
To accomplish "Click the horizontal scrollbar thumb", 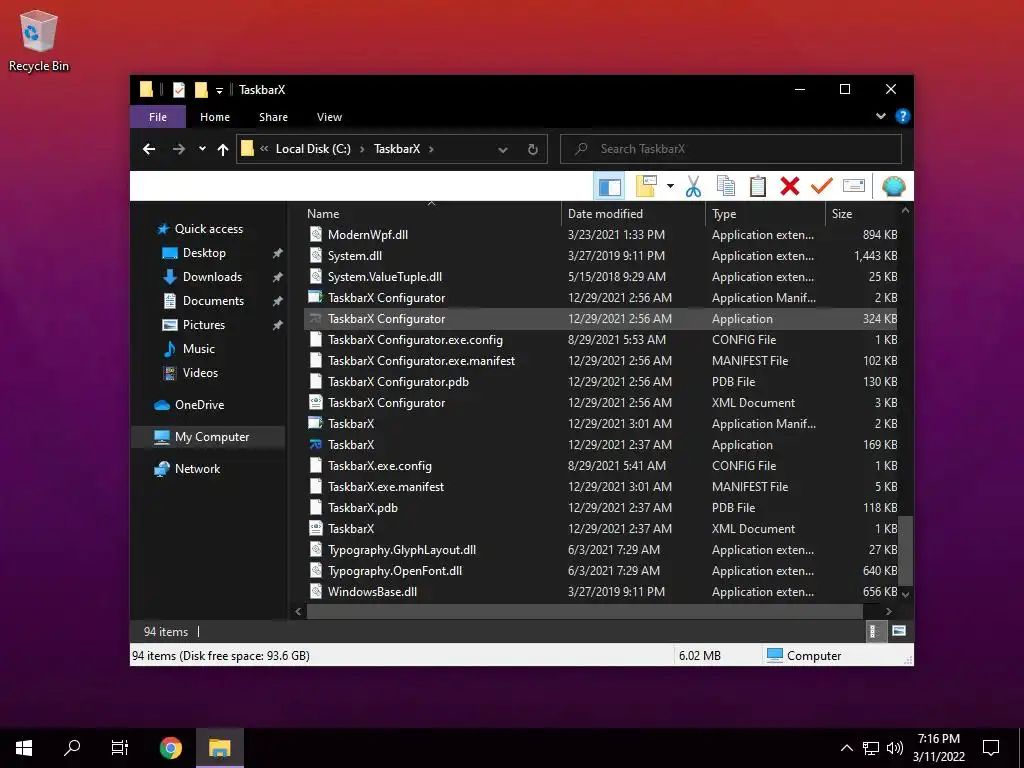I will (584, 611).
